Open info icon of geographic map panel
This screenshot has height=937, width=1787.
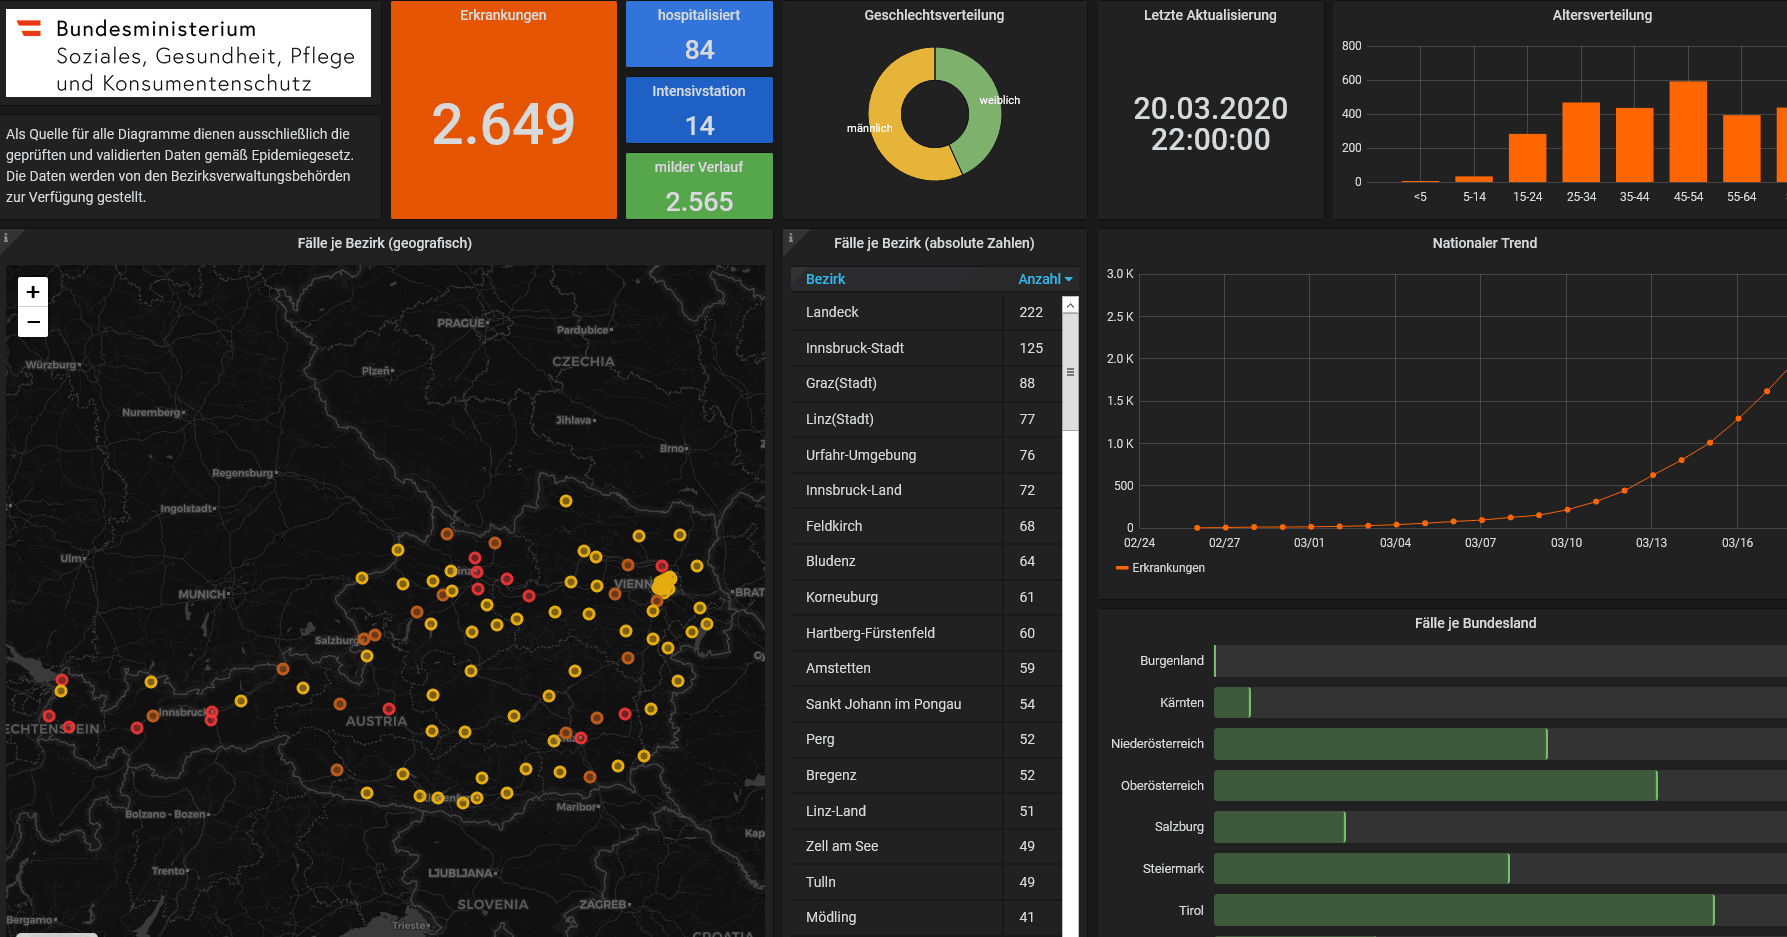click(x=5, y=238)
